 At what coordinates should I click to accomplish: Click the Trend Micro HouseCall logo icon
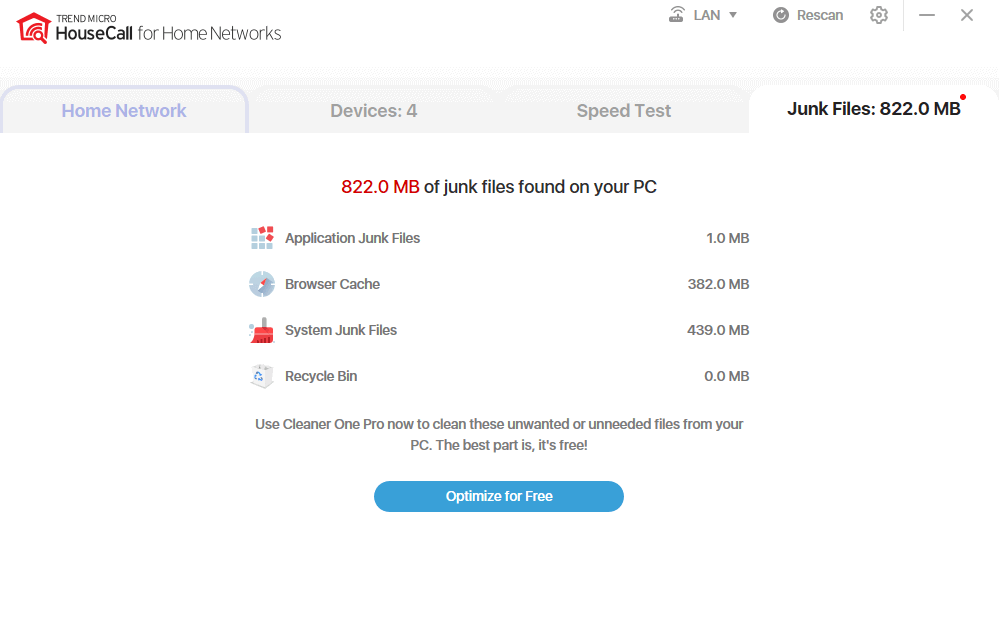click(34, 28)
